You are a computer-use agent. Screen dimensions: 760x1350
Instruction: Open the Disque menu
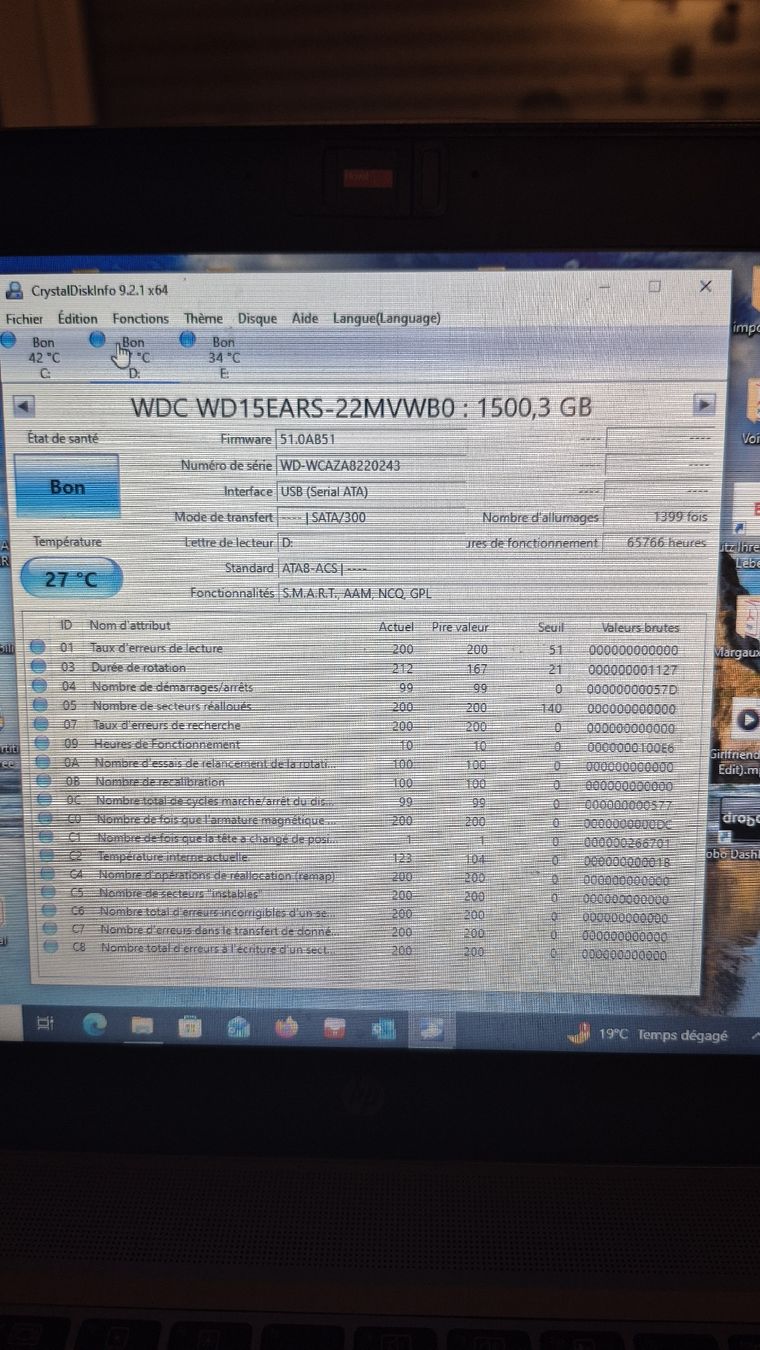pos(257,318)
